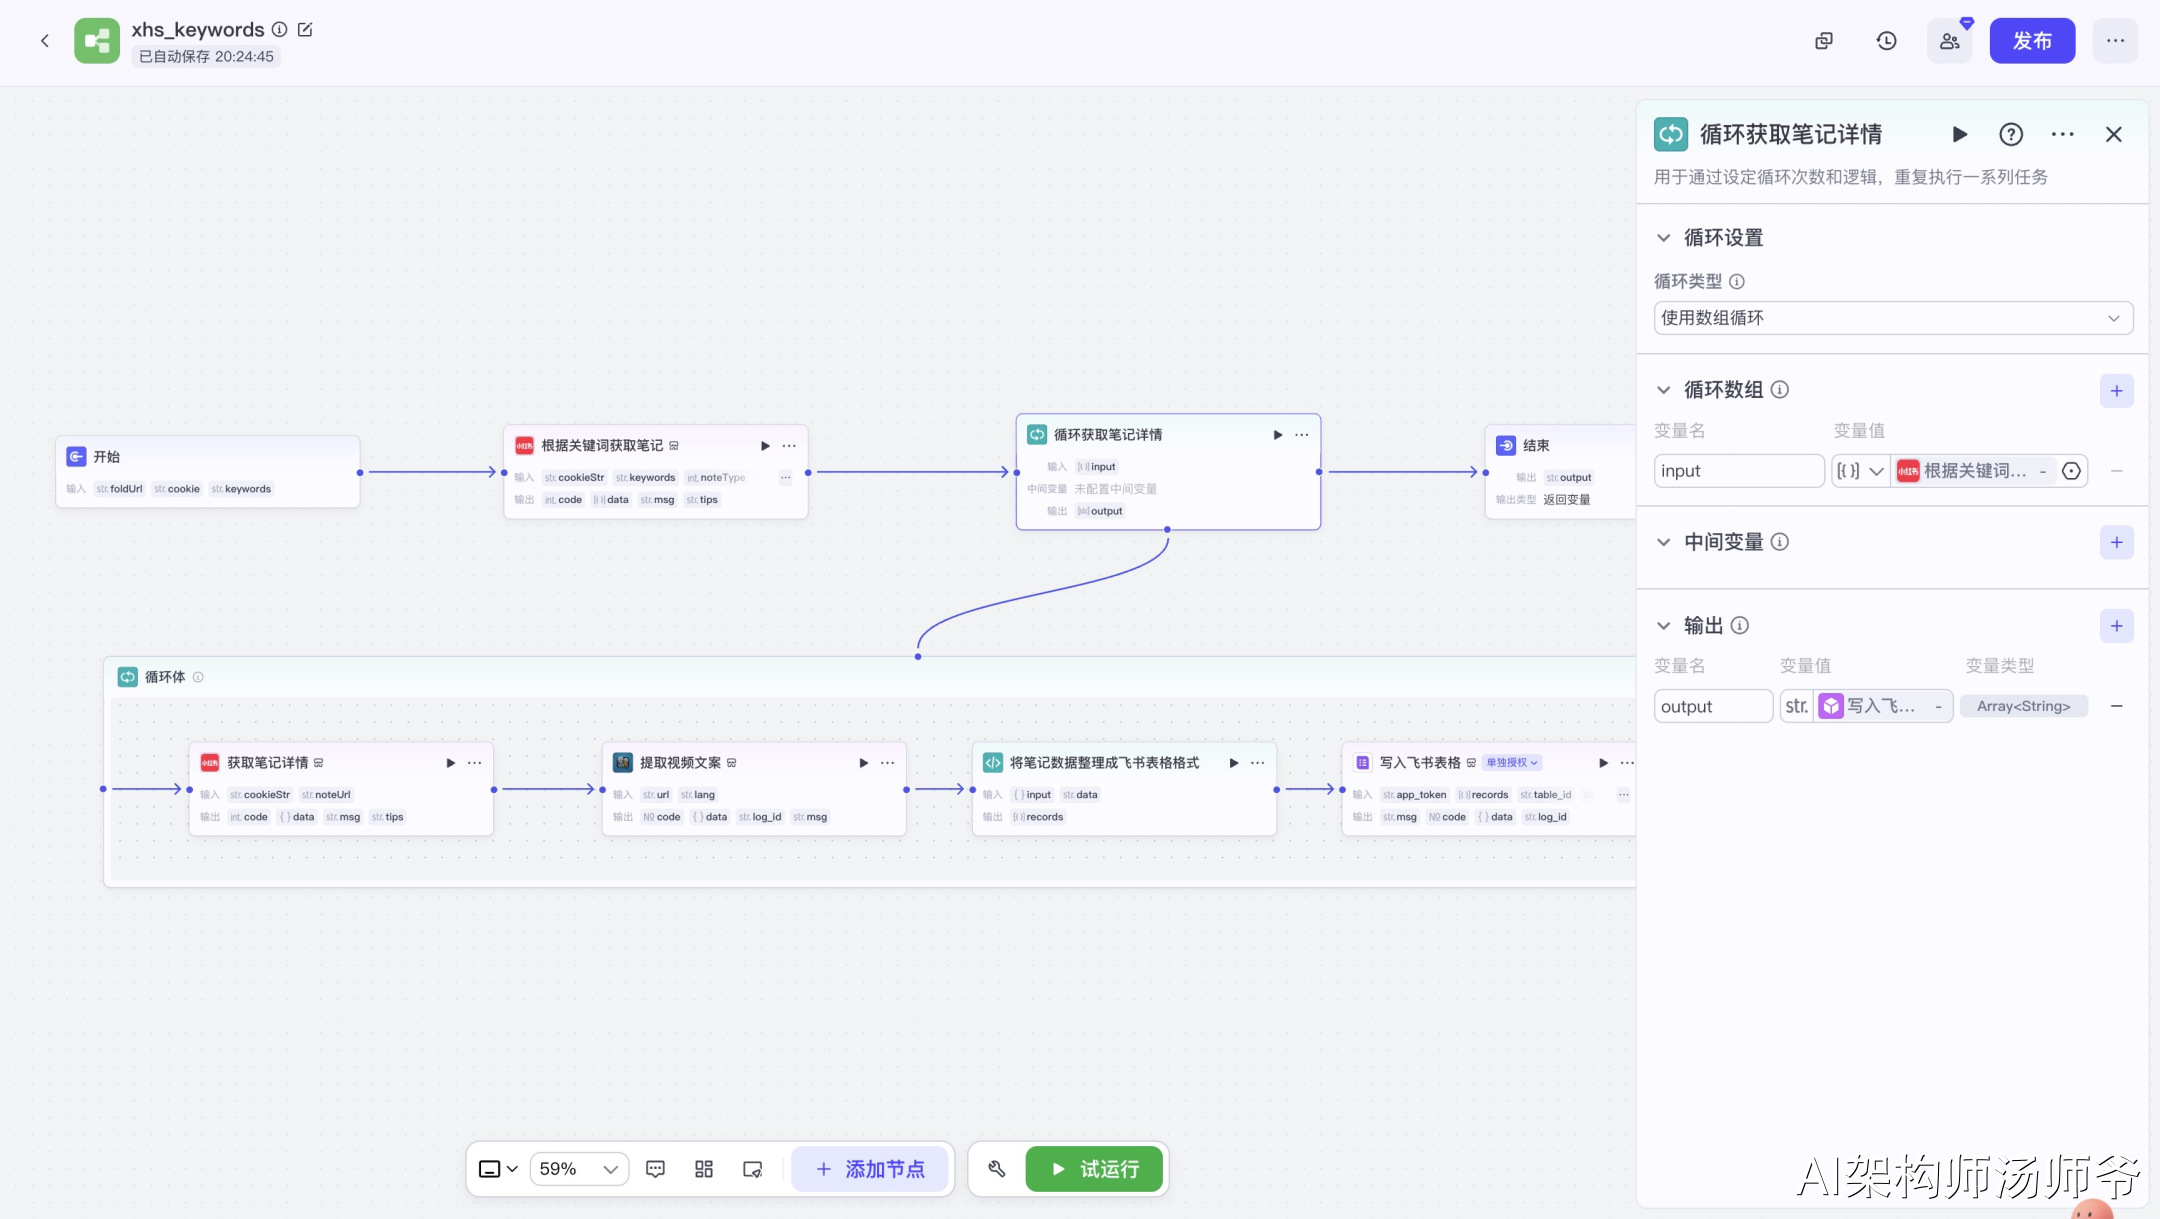
Task: Open the version history clock icon
Action: coord(1886,41)
